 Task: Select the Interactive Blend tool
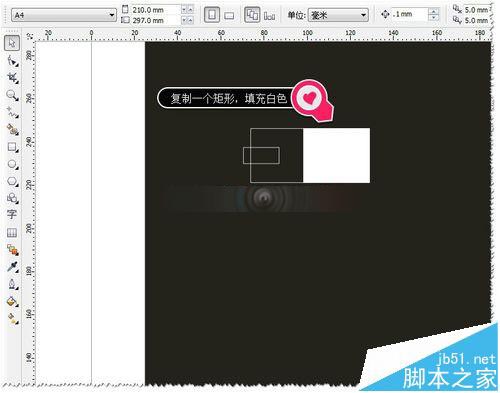(12, 249)
